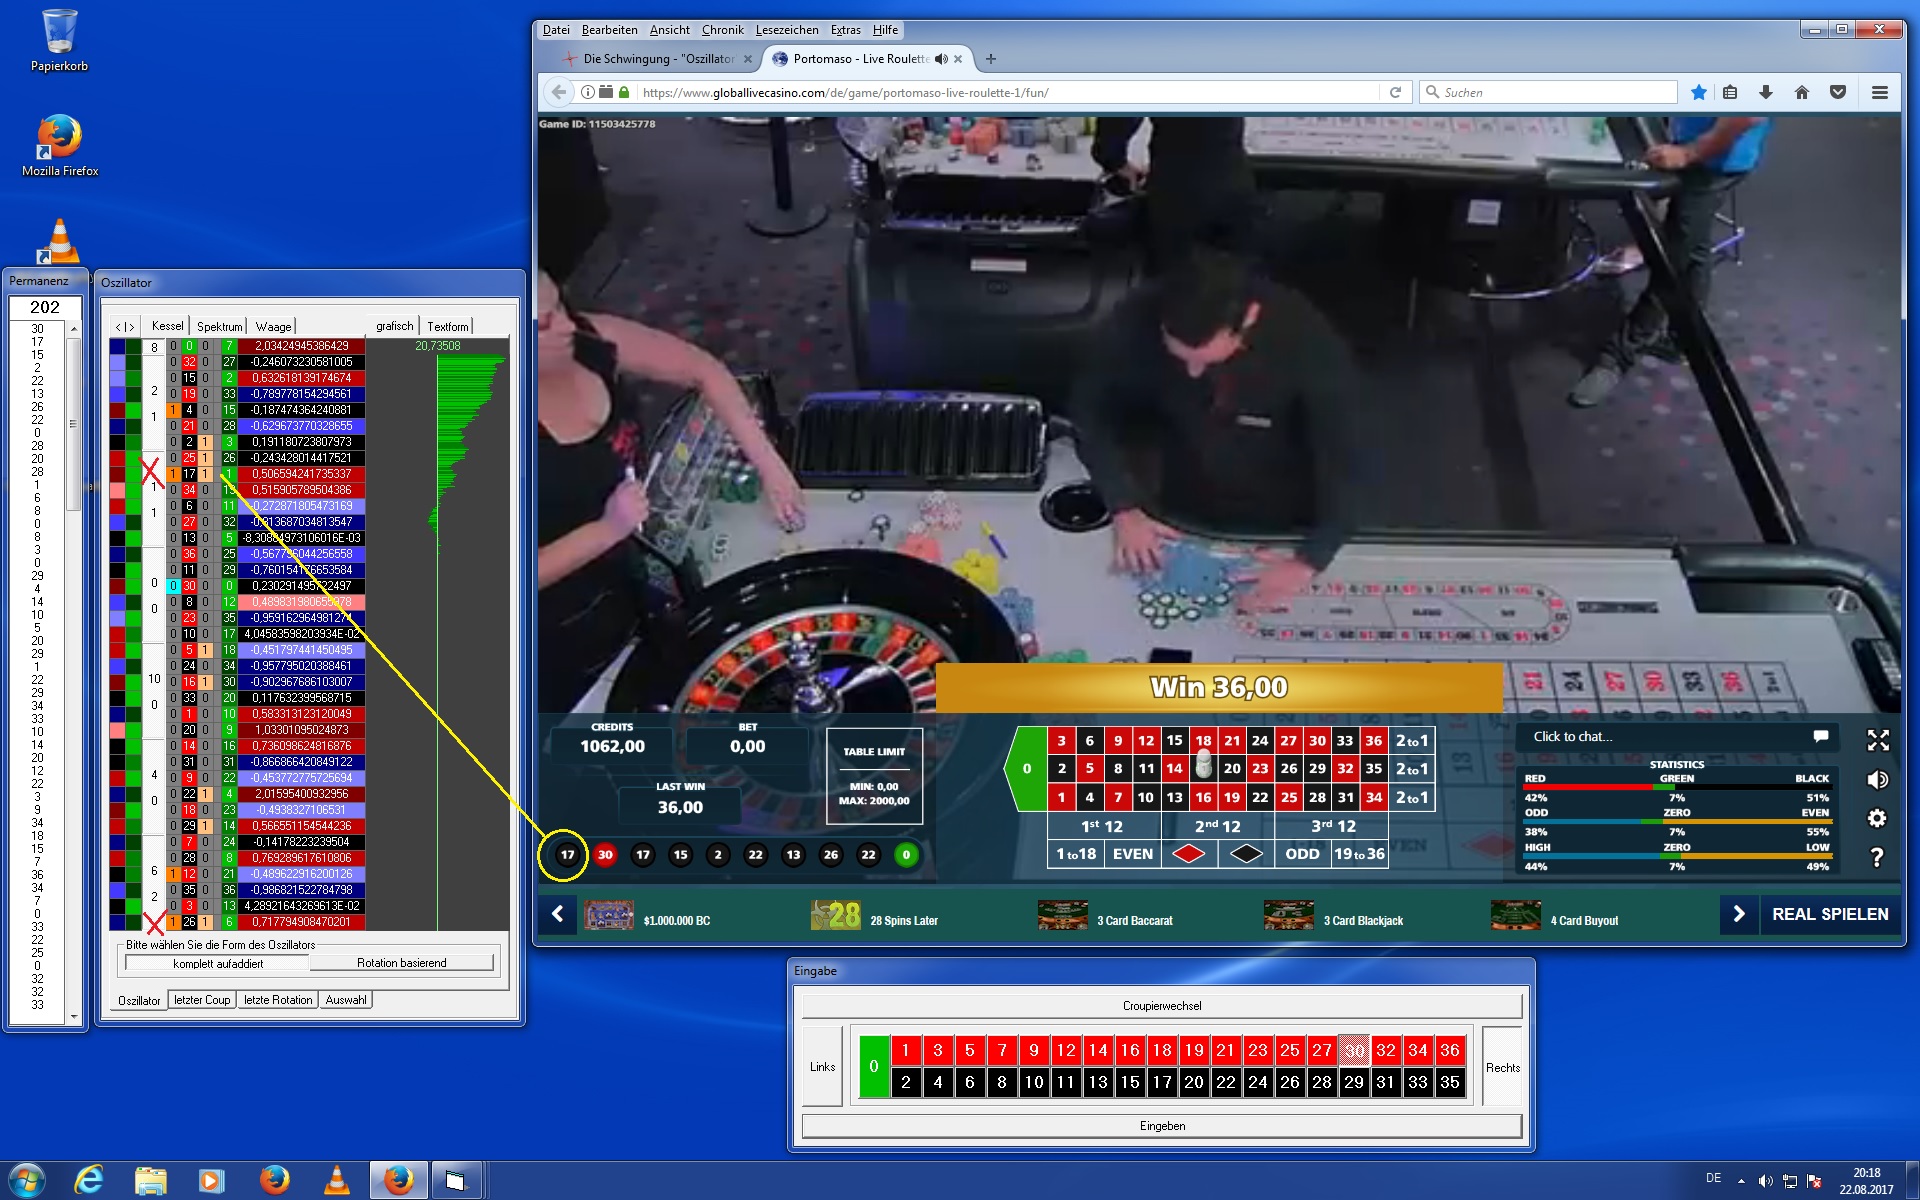This screenshot has height=1200, width=1920.
Task: Bet on zero on the game betting grid
Action: pos(1026,769)
